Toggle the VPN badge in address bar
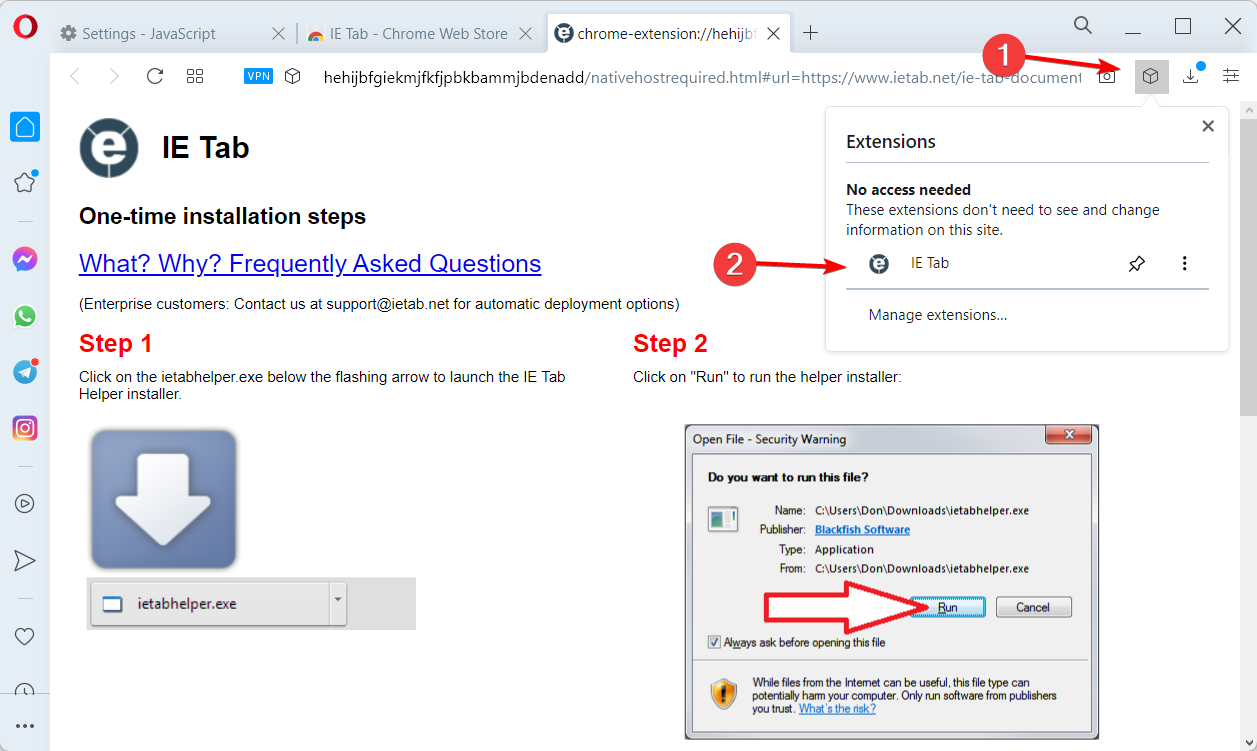The height and width of the screenshot is (751, 1257). 258,76
